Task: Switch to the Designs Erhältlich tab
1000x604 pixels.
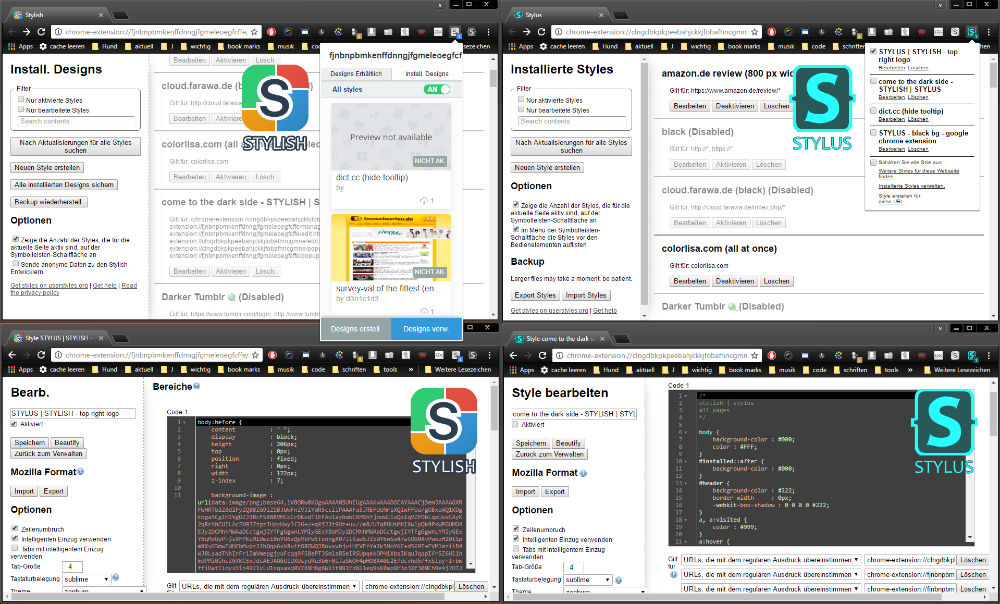Action: pos(356,74)
